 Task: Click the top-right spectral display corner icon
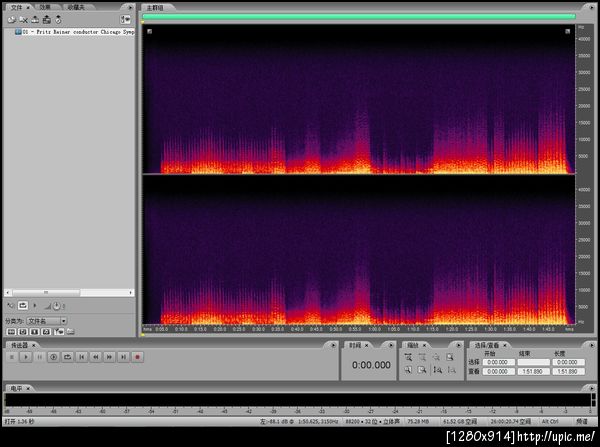pyautogui.click(x=567, y=31)
